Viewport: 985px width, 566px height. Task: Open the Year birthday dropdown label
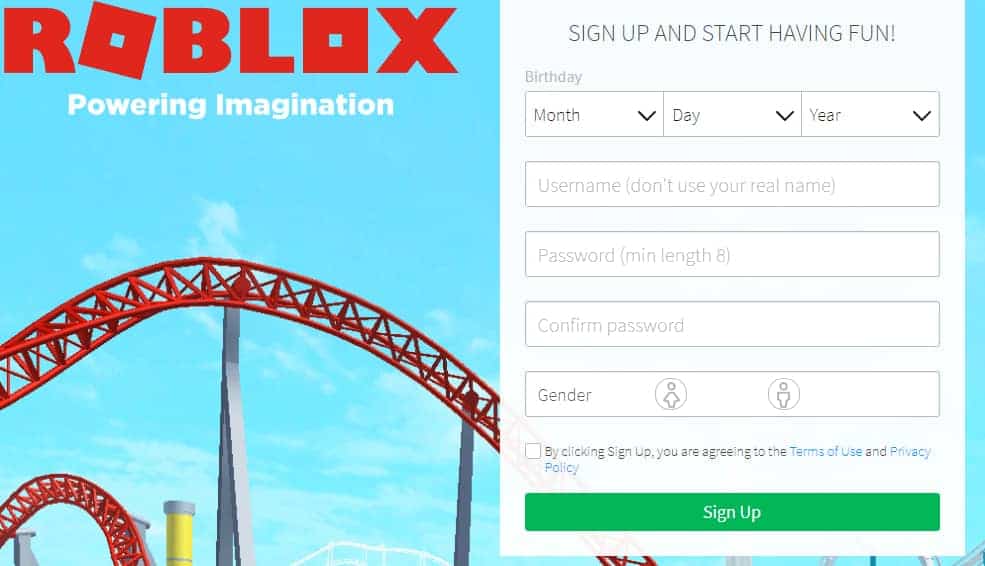click(x=825, y=115)
